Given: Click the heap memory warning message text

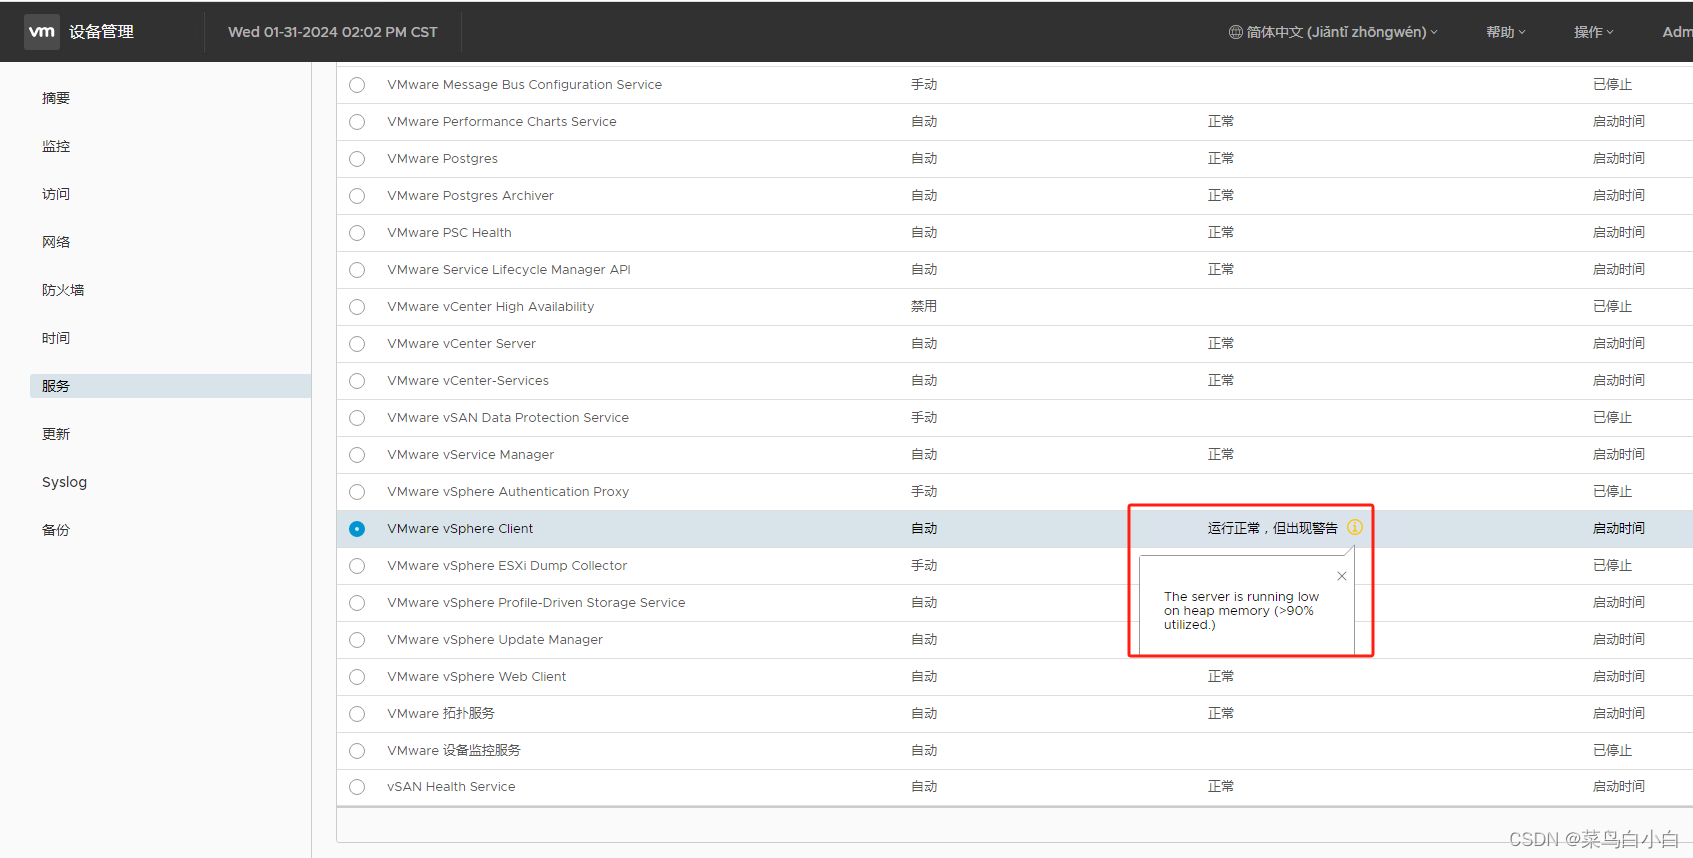Looking at the screenshot, I should click(x=1241, y=611).
